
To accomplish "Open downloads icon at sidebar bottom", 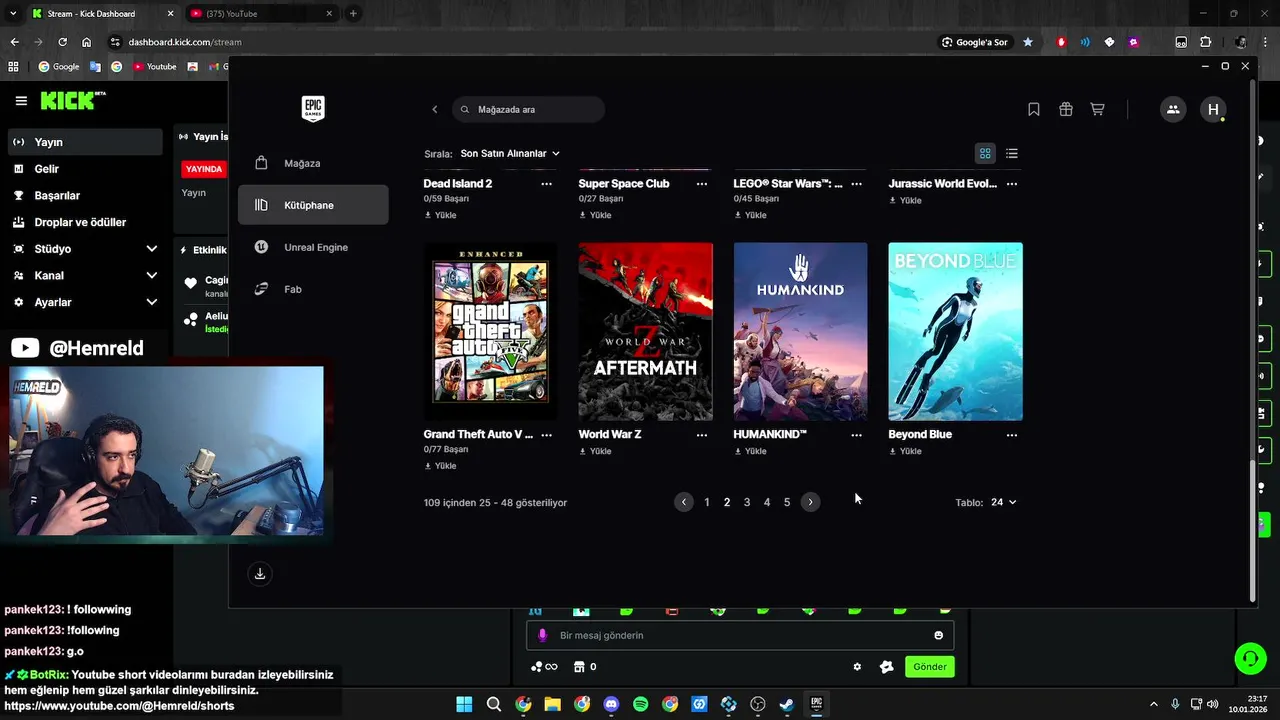I will 260,573.
